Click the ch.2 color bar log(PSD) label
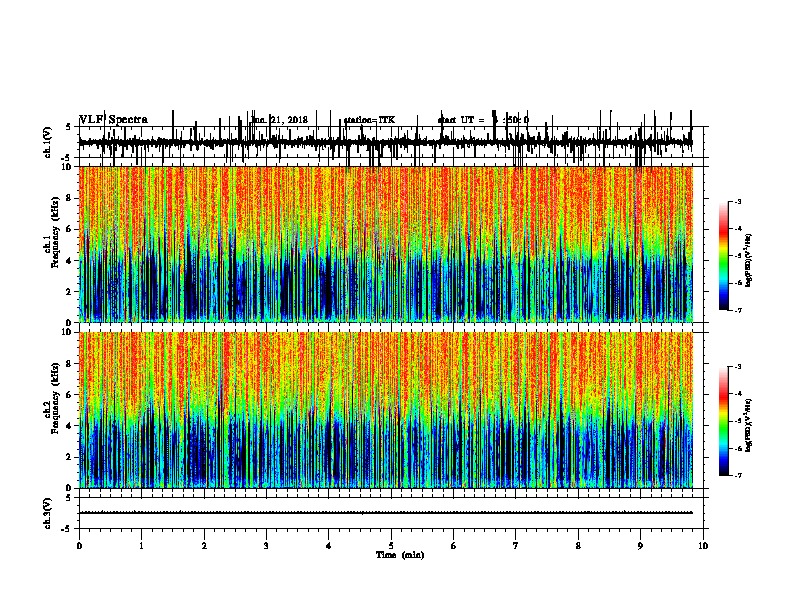This screenshot has height=612, width=792. point(749,425)
